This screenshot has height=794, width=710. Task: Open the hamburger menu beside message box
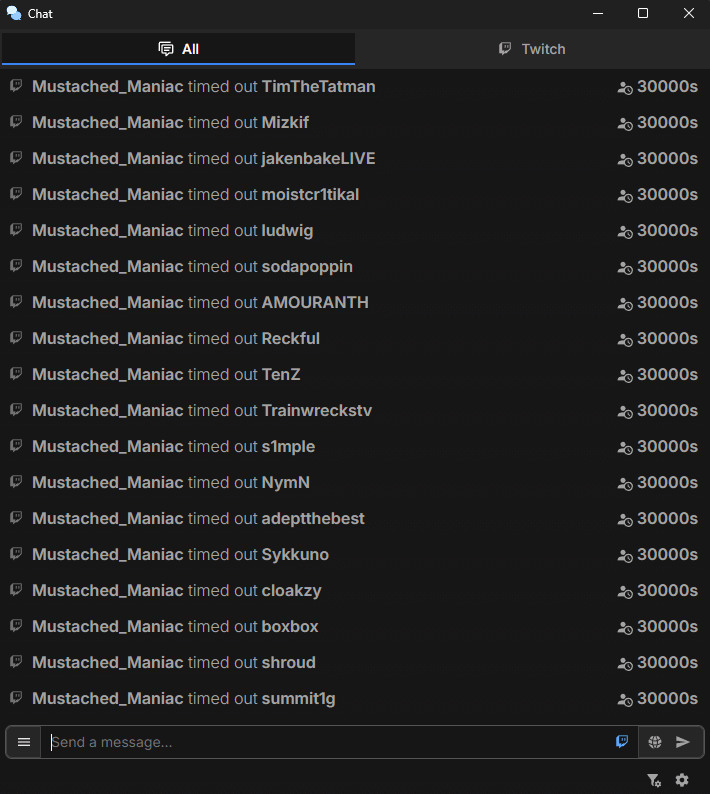pos(24,742)
